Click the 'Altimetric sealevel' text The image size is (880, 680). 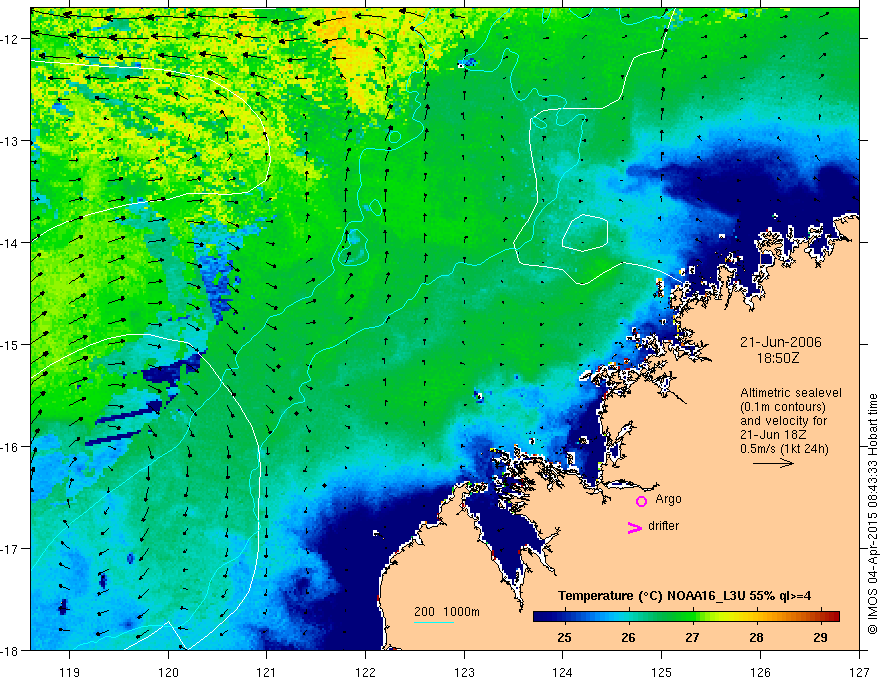tap(790, 393)
